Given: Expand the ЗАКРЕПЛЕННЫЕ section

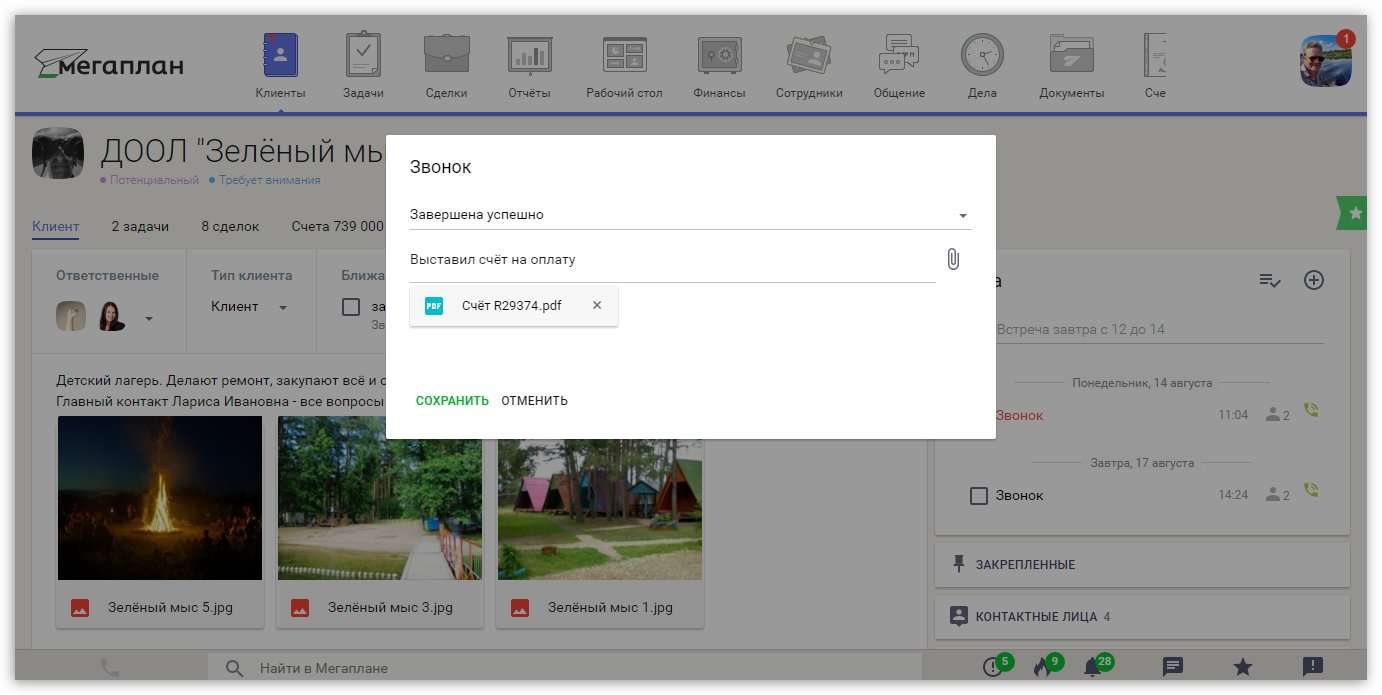Looking at the screenshot, I should tap(1142, 565).
